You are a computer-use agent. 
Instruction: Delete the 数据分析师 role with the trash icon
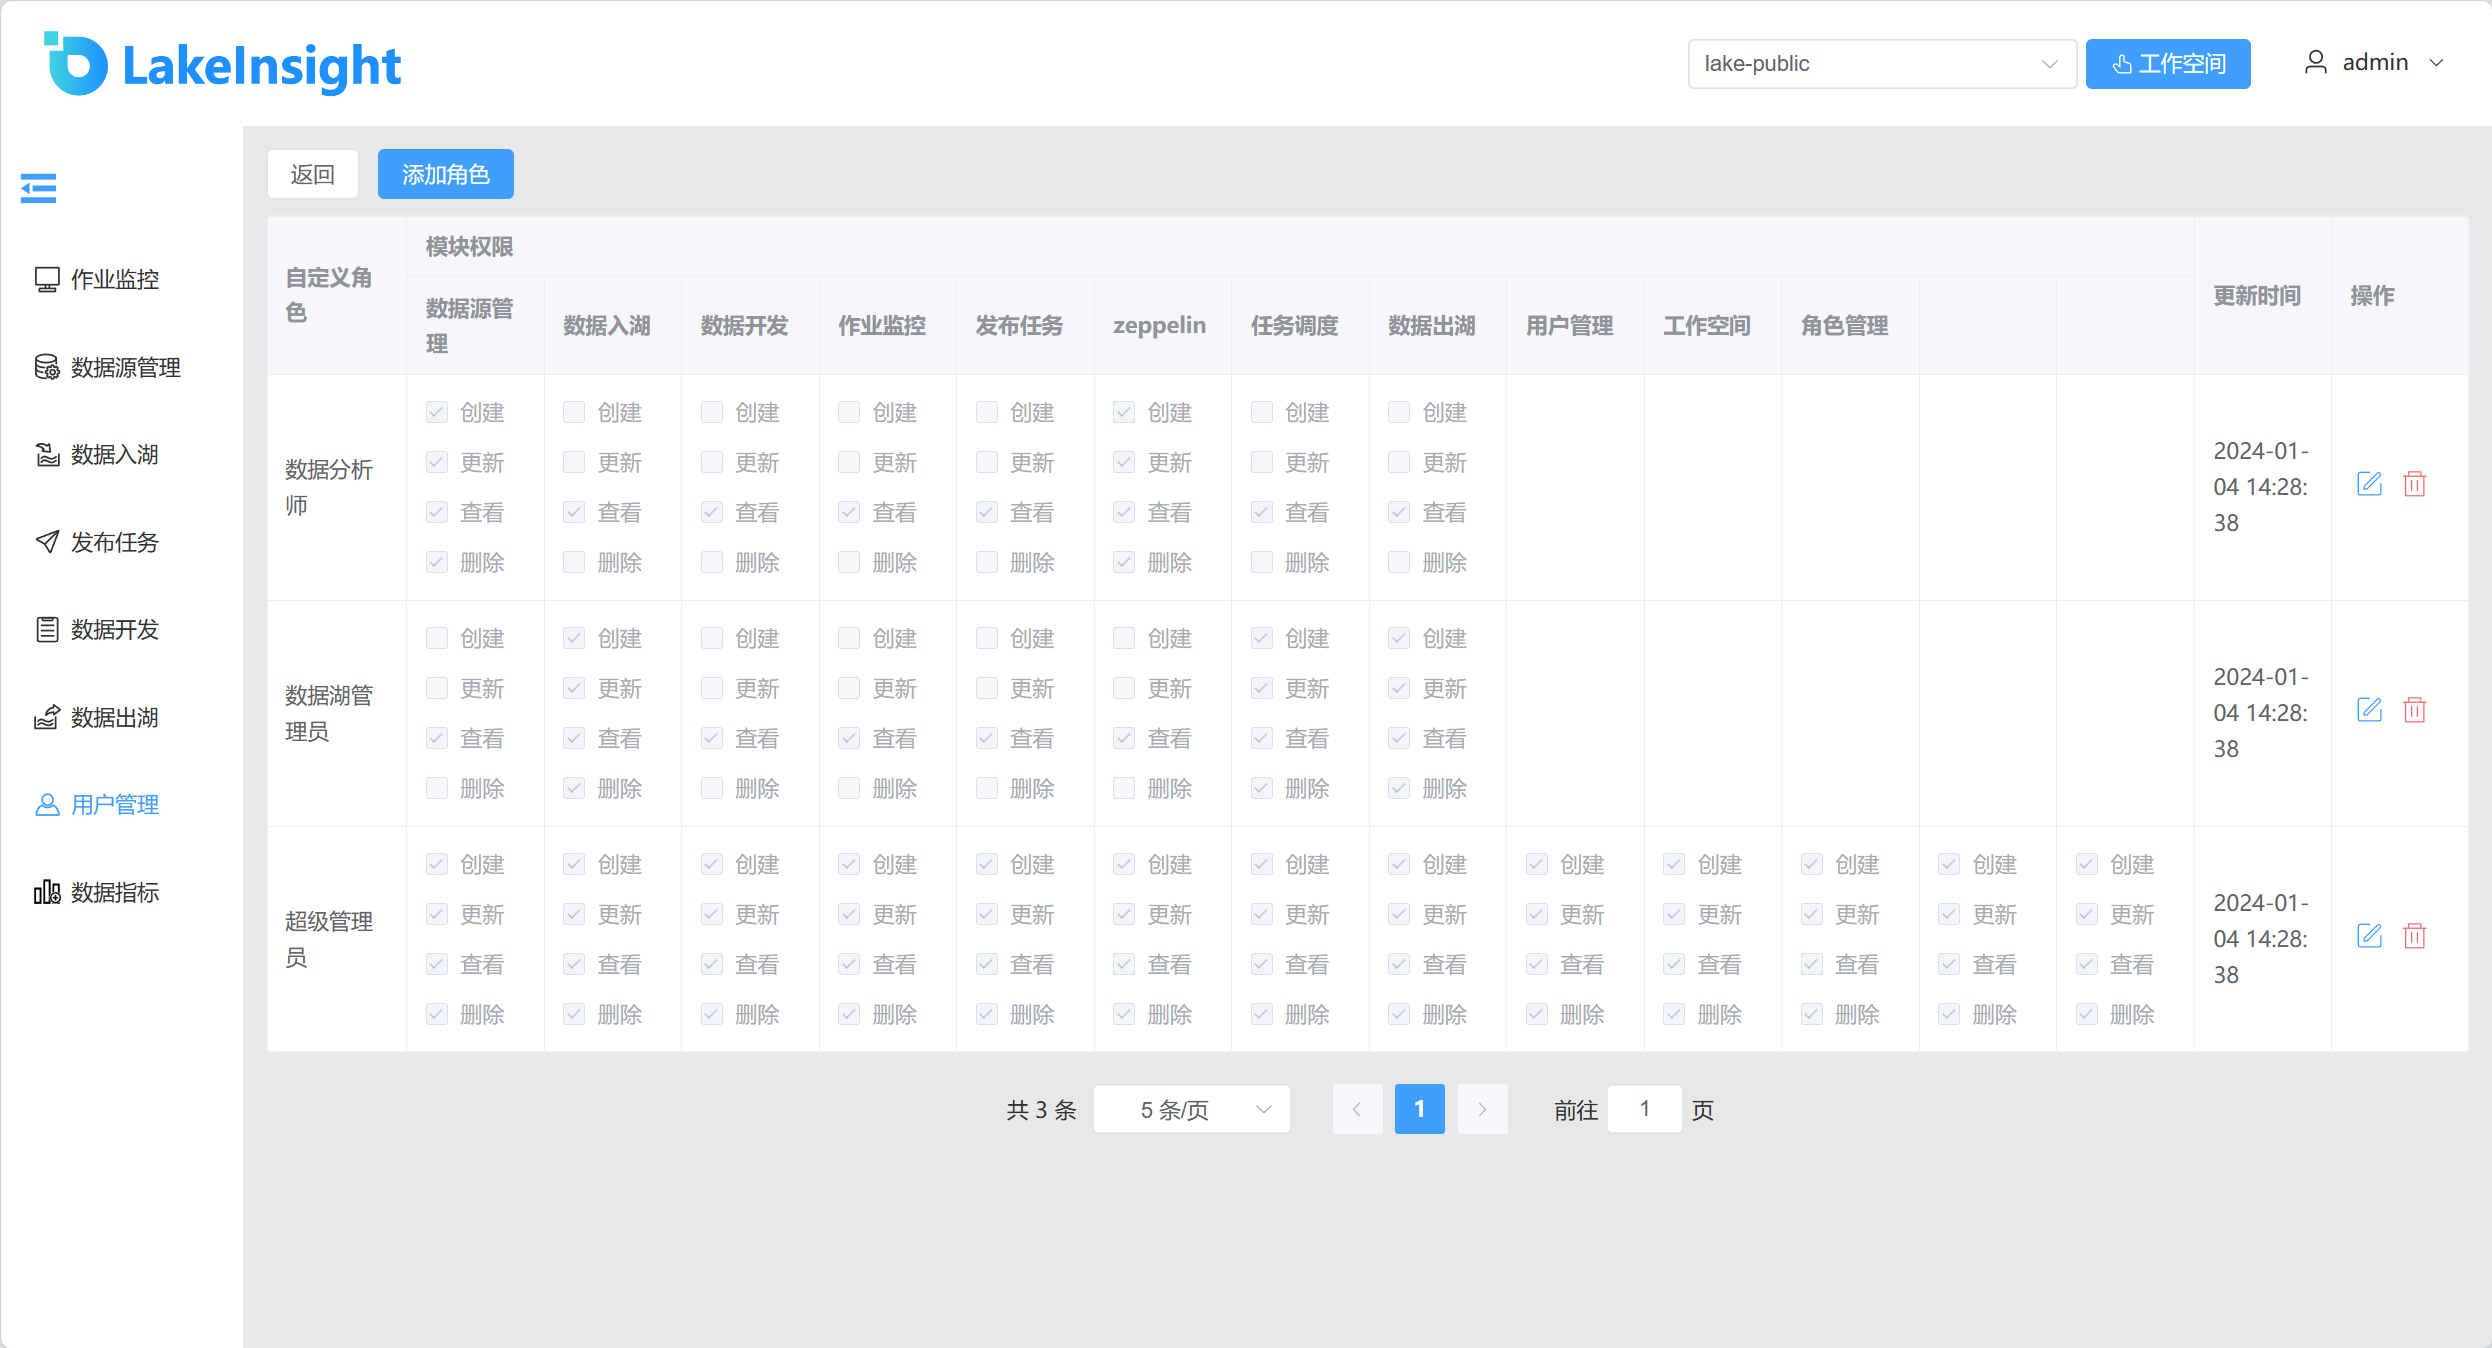[x=2415, y=485]
